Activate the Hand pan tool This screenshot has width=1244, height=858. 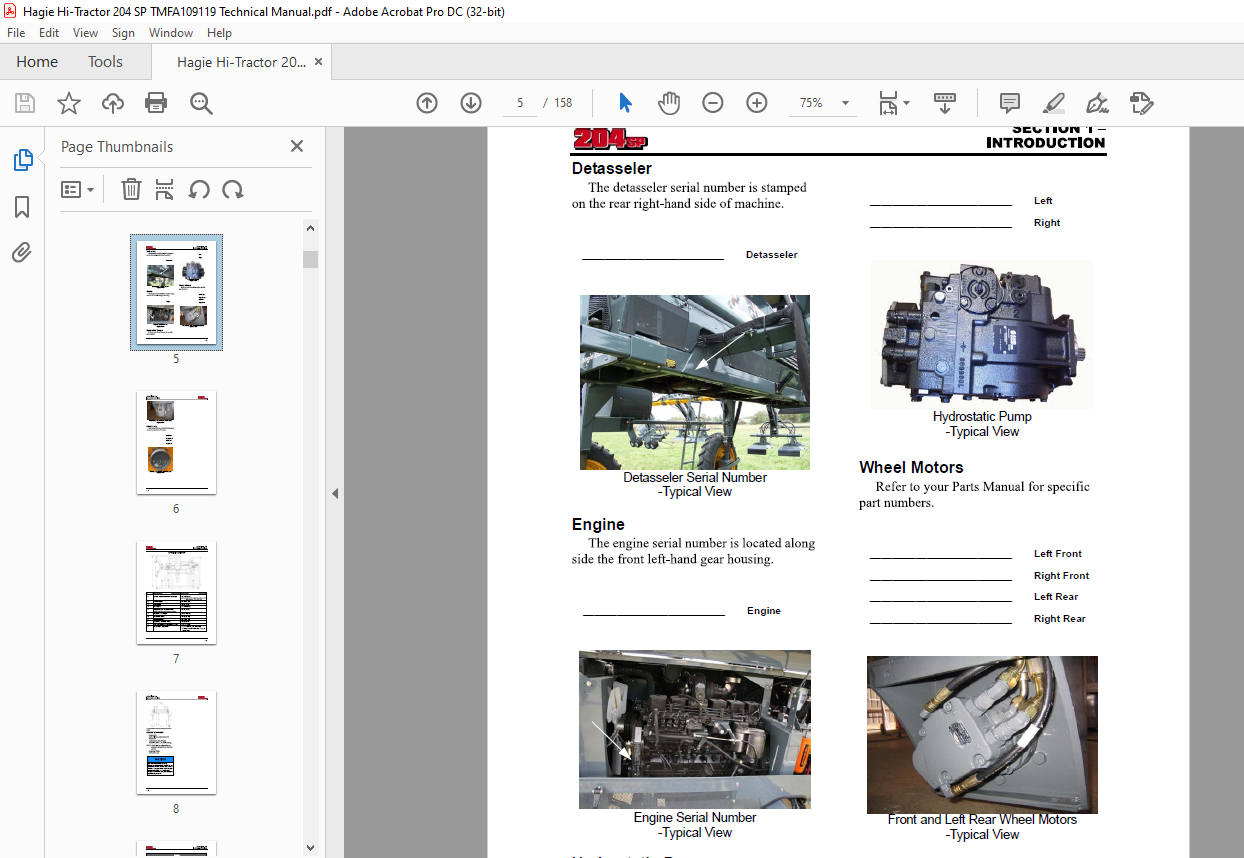click(669, 103)
